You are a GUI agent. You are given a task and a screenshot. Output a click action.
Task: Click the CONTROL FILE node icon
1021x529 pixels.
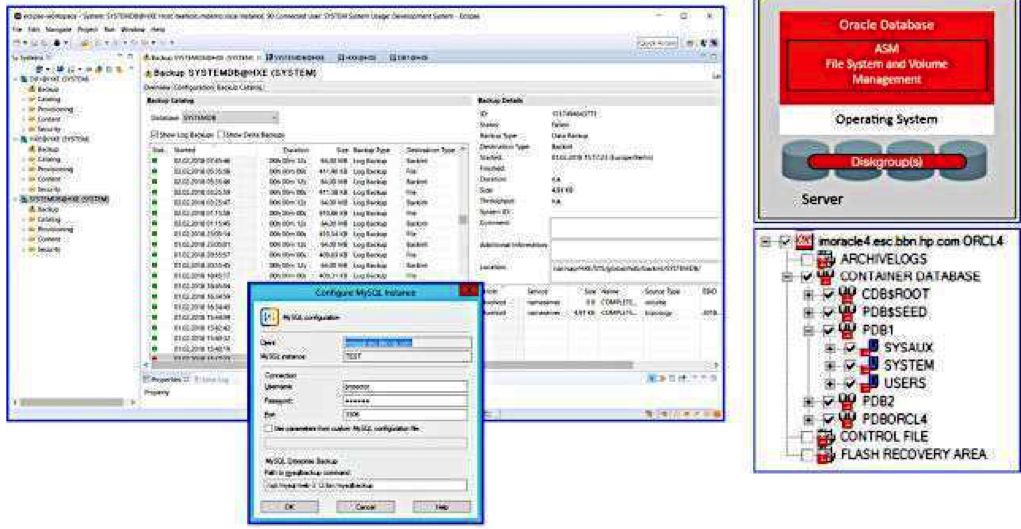(x=827, y=437)
